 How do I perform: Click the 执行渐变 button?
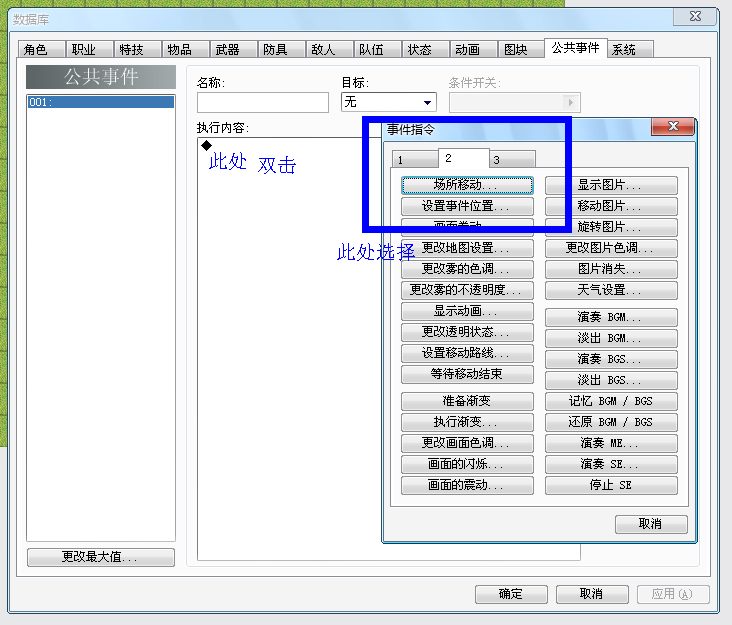tap(467, 422)
